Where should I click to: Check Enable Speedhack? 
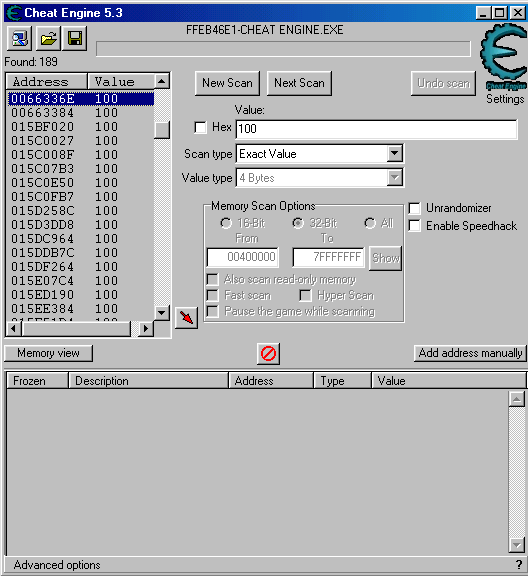[414, 226]
